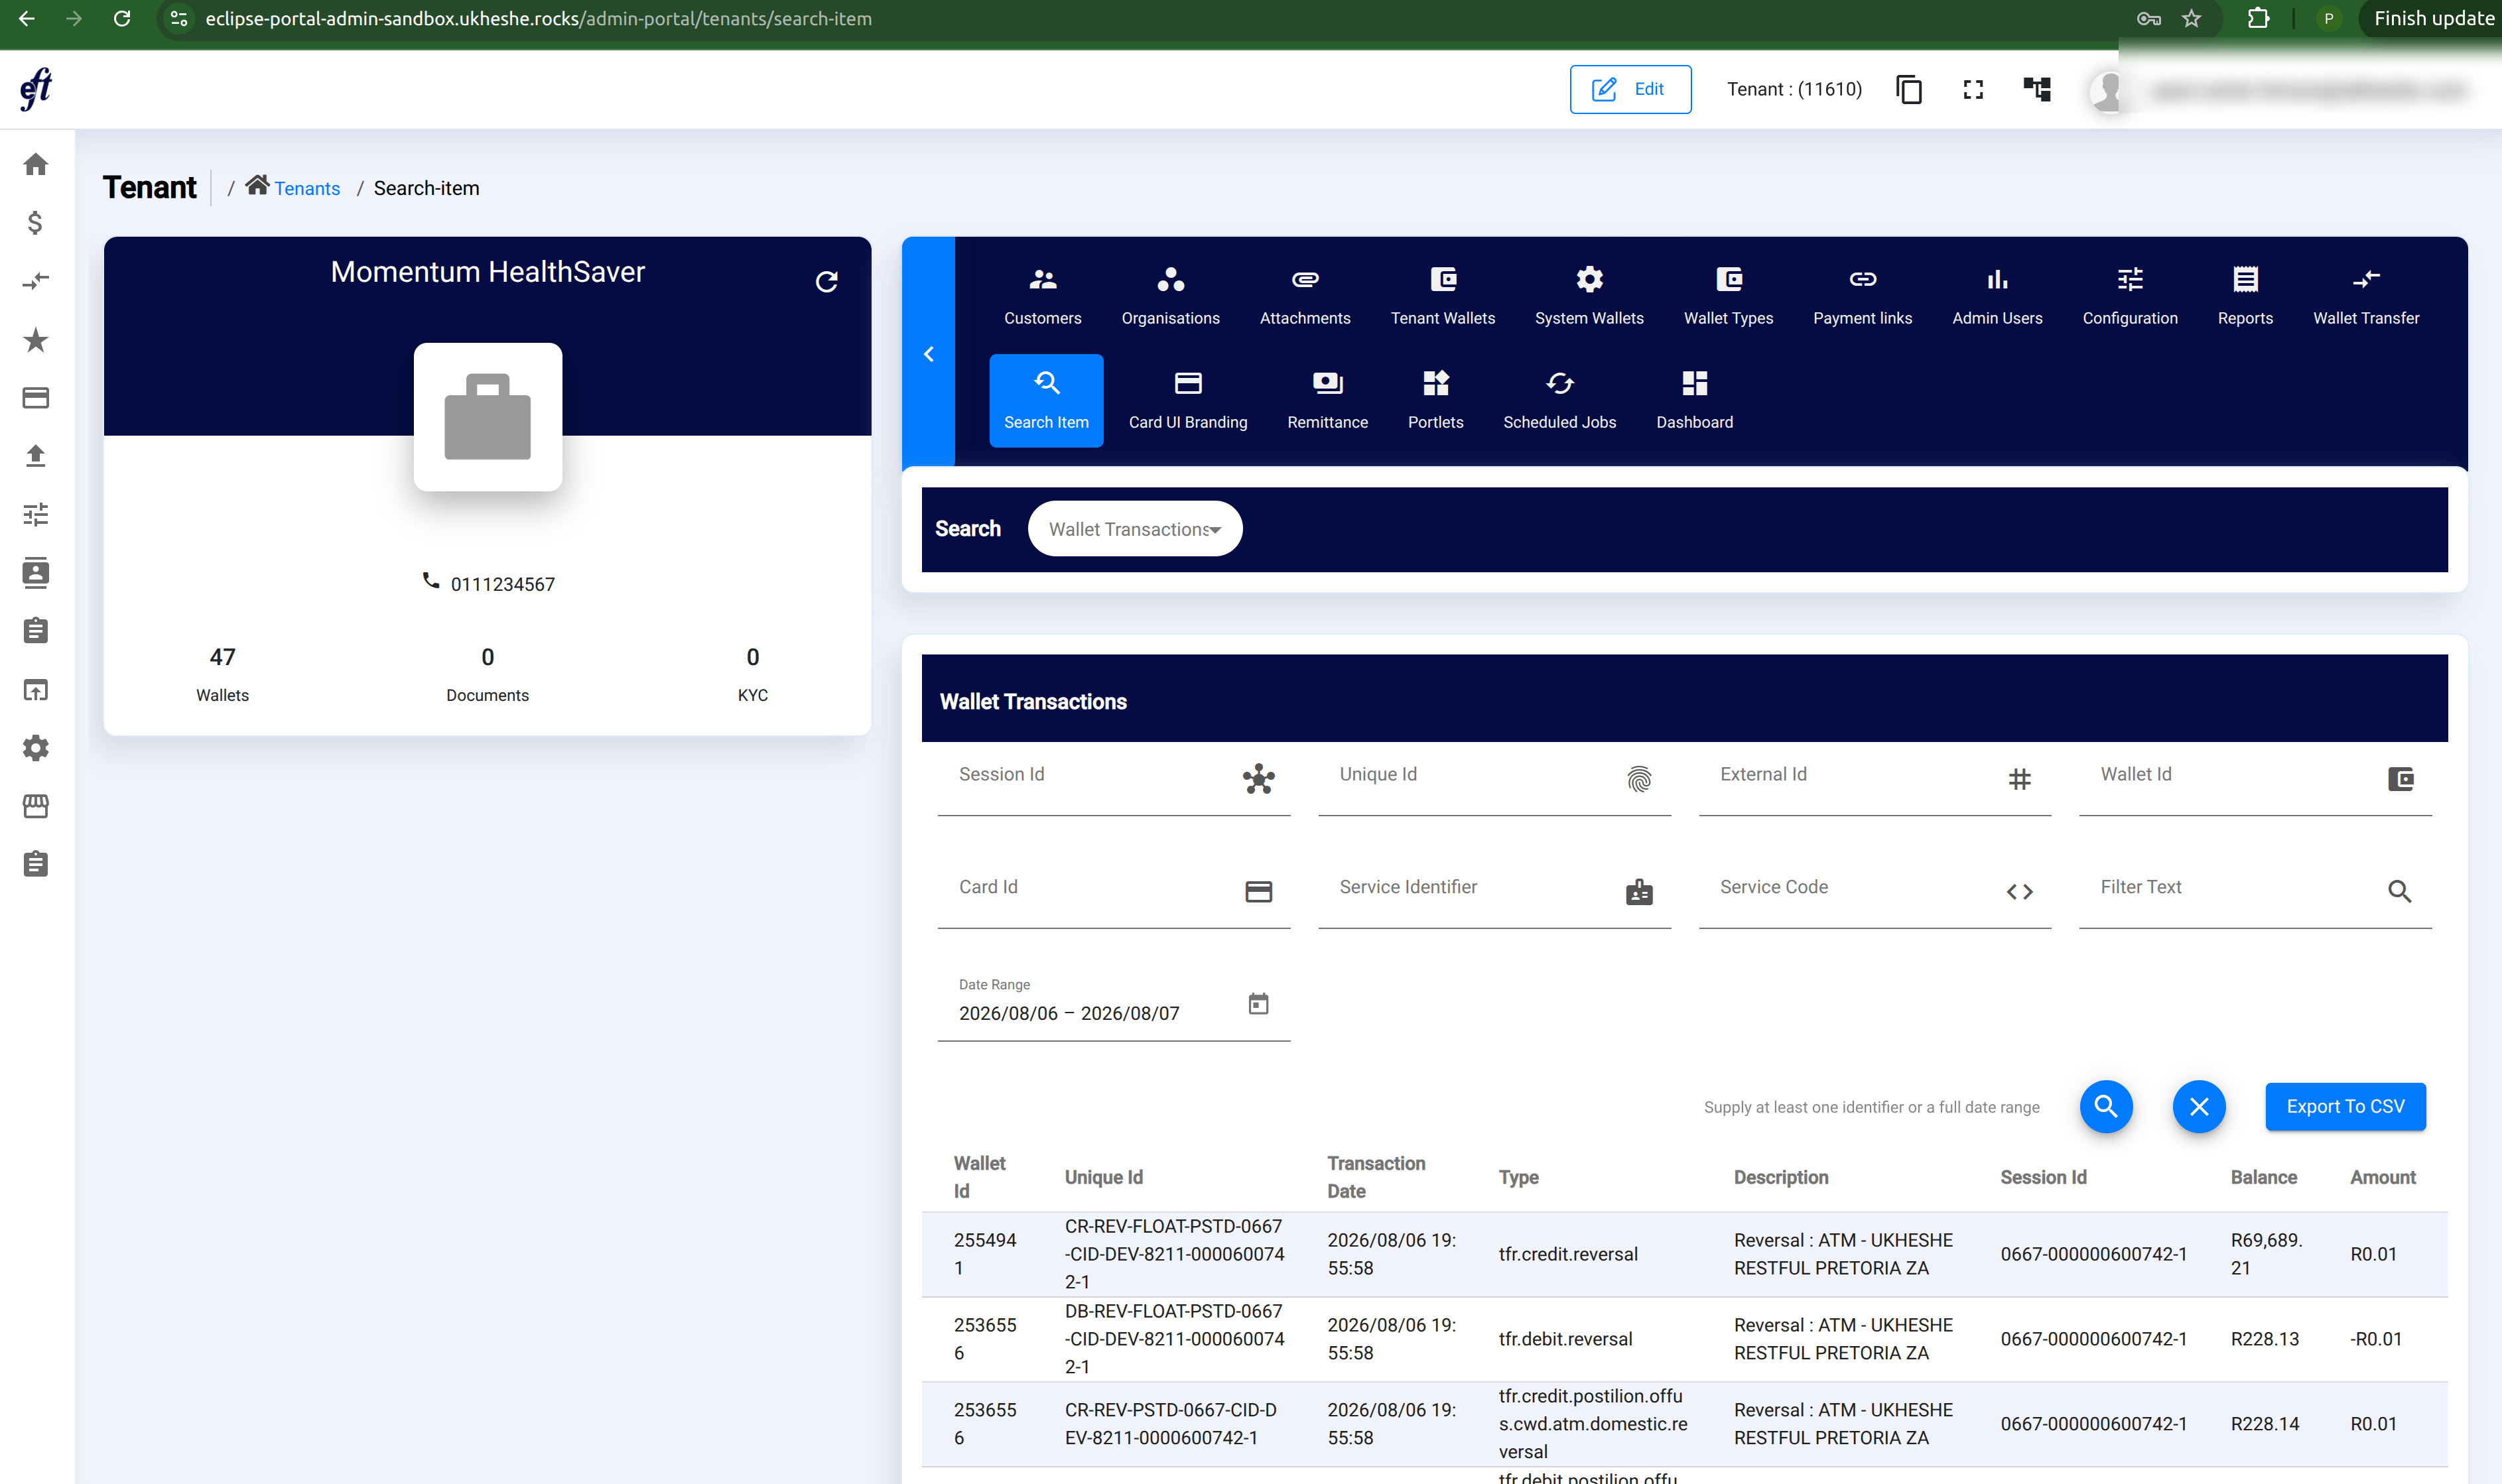Open the Dashboard tab
The width and height of the screenshot is (2502, 1484).
pos(1694,400)
